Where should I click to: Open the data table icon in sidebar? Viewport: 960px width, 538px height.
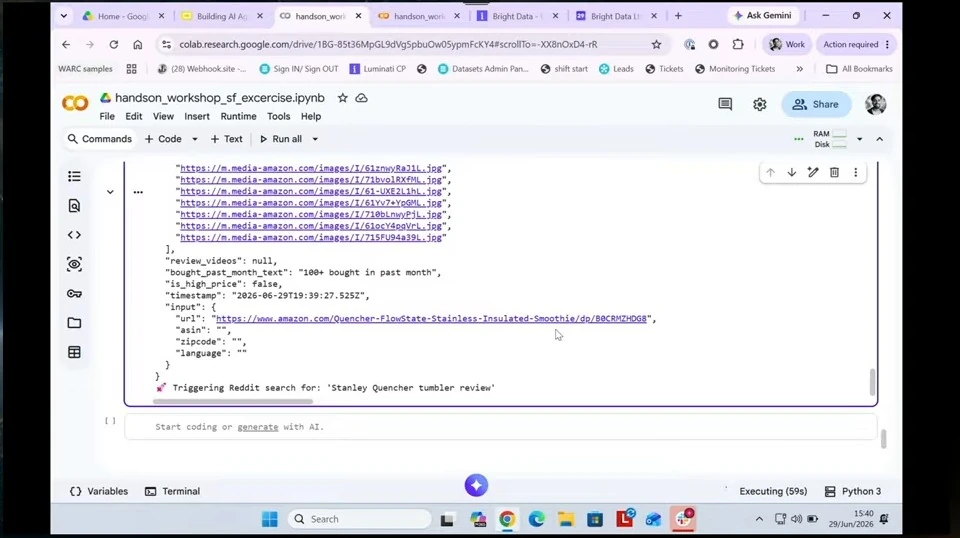click(74, 352)
